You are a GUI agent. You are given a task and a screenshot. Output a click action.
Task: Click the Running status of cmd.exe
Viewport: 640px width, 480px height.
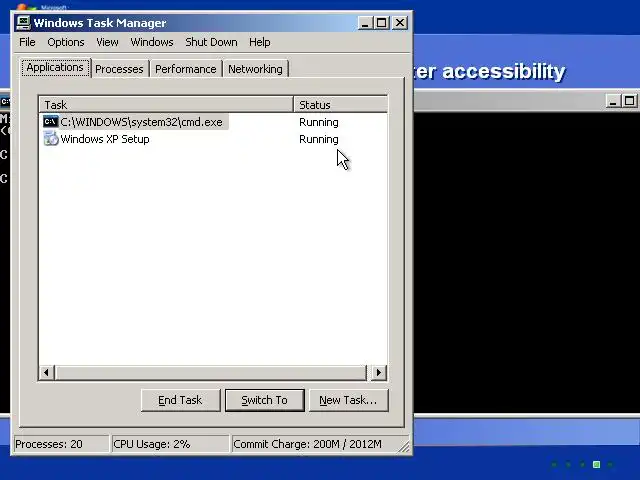pos(319,122)
